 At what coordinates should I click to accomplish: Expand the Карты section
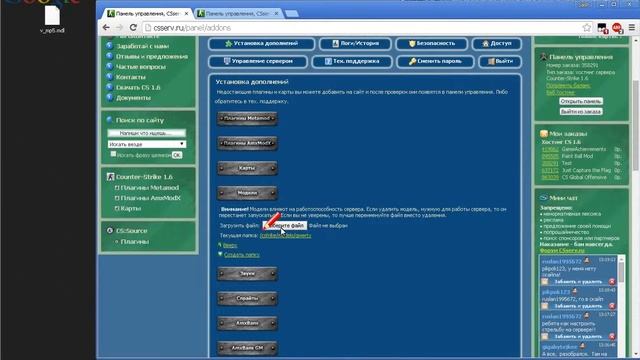click(247, 168)
